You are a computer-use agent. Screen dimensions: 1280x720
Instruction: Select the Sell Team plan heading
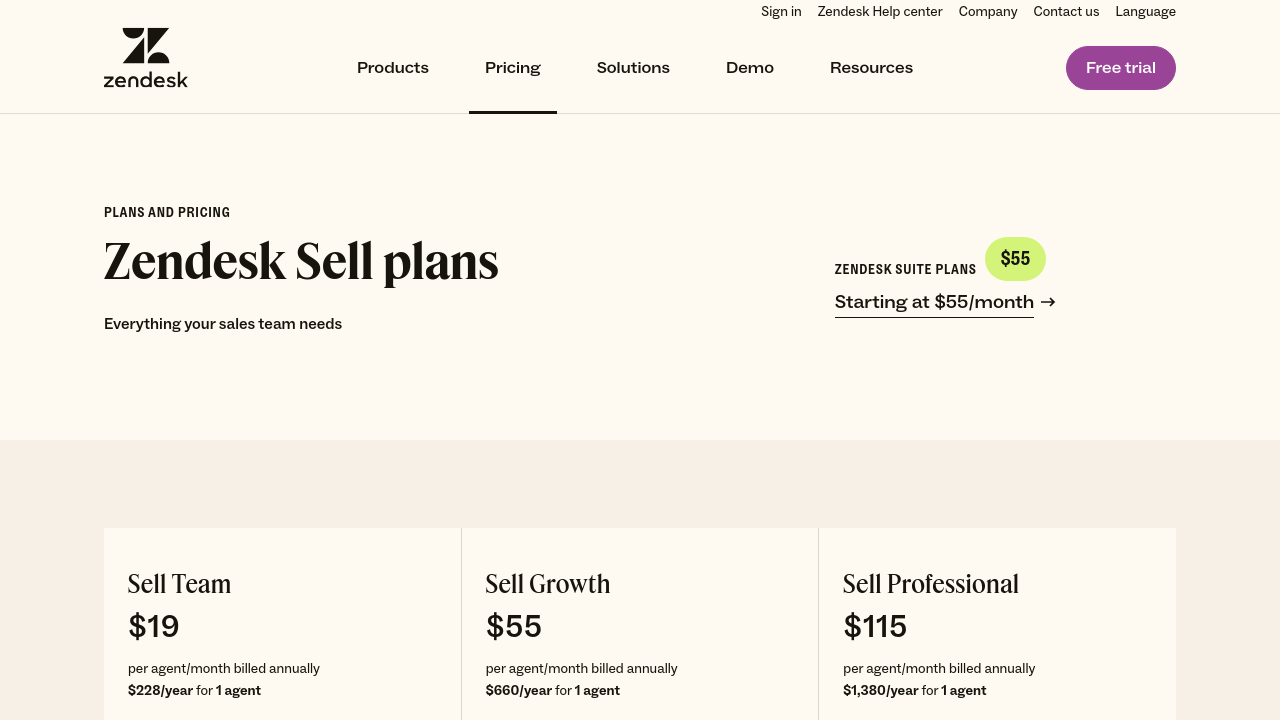[x=180, y=584]
